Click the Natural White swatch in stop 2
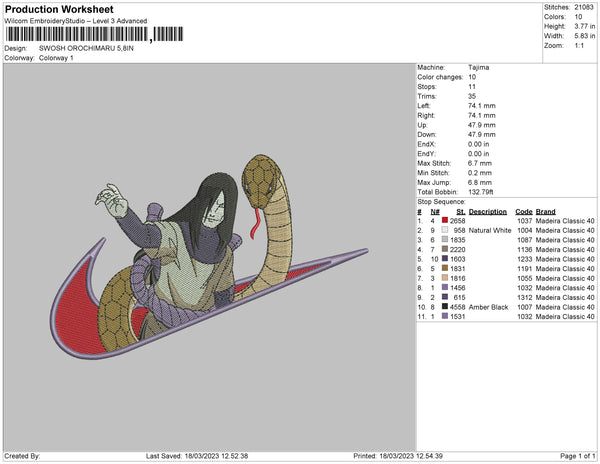This screenshot has width=600, height=464. pyautogui.click(x=445, y=230)
